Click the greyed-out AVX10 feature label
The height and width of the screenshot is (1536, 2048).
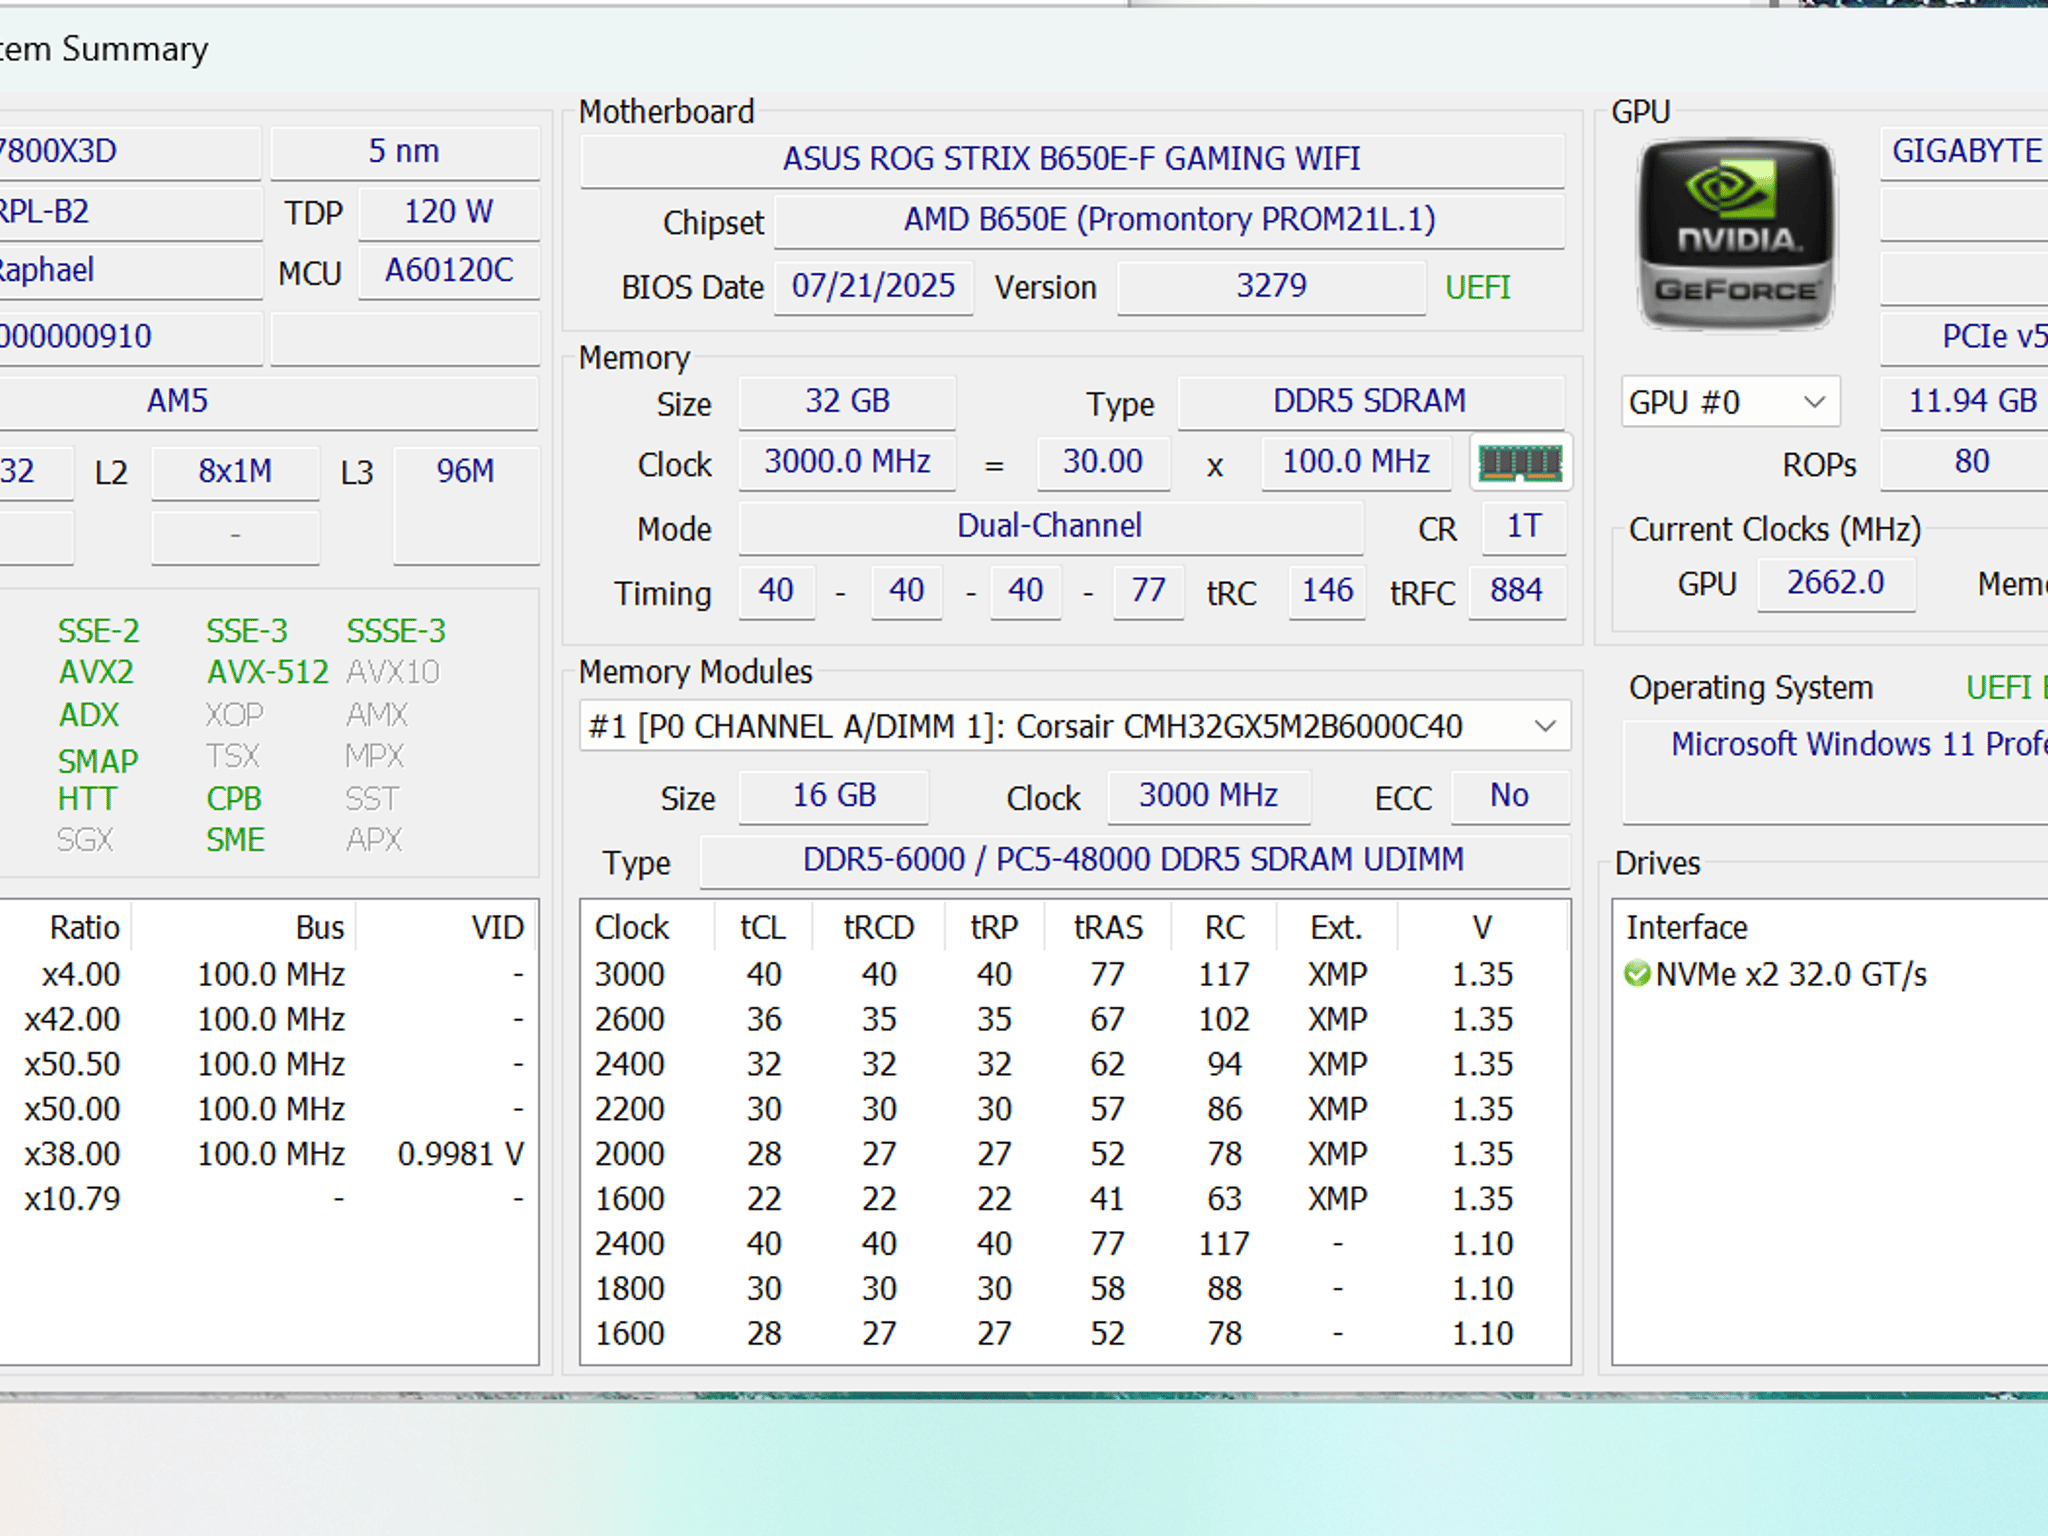click(x=392, y=672)
